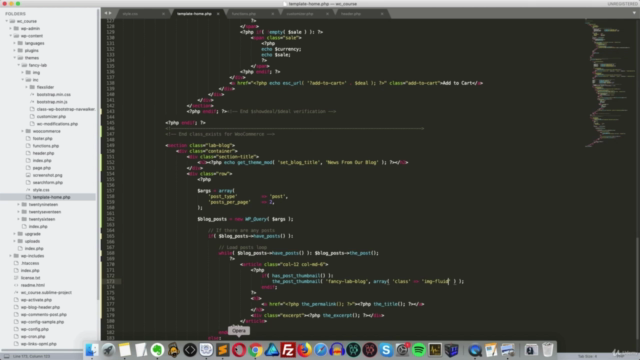
Task: Open Safari compass icon in Dock
Action: pos(320,350)
